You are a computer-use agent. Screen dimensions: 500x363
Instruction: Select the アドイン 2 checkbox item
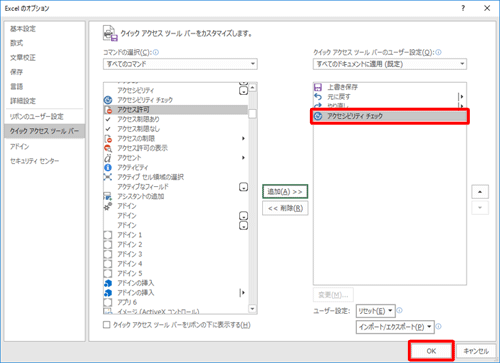pos(176,245)
